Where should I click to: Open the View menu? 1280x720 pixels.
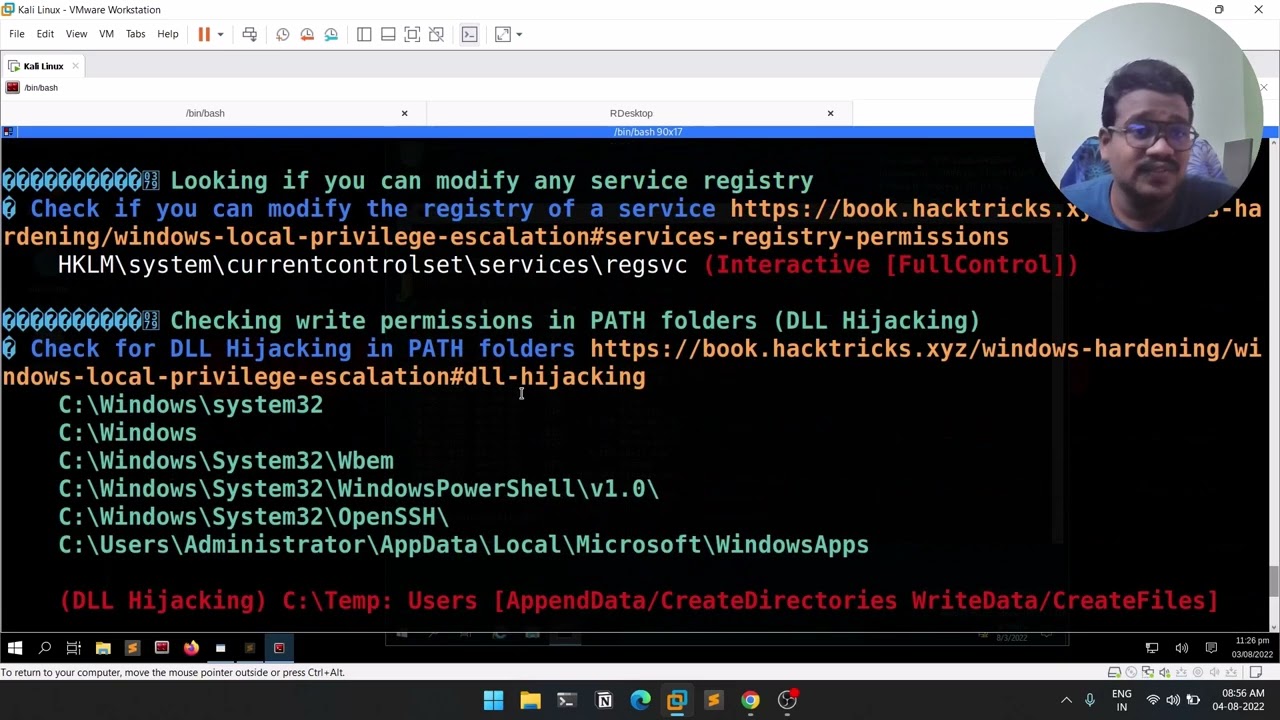76,34
